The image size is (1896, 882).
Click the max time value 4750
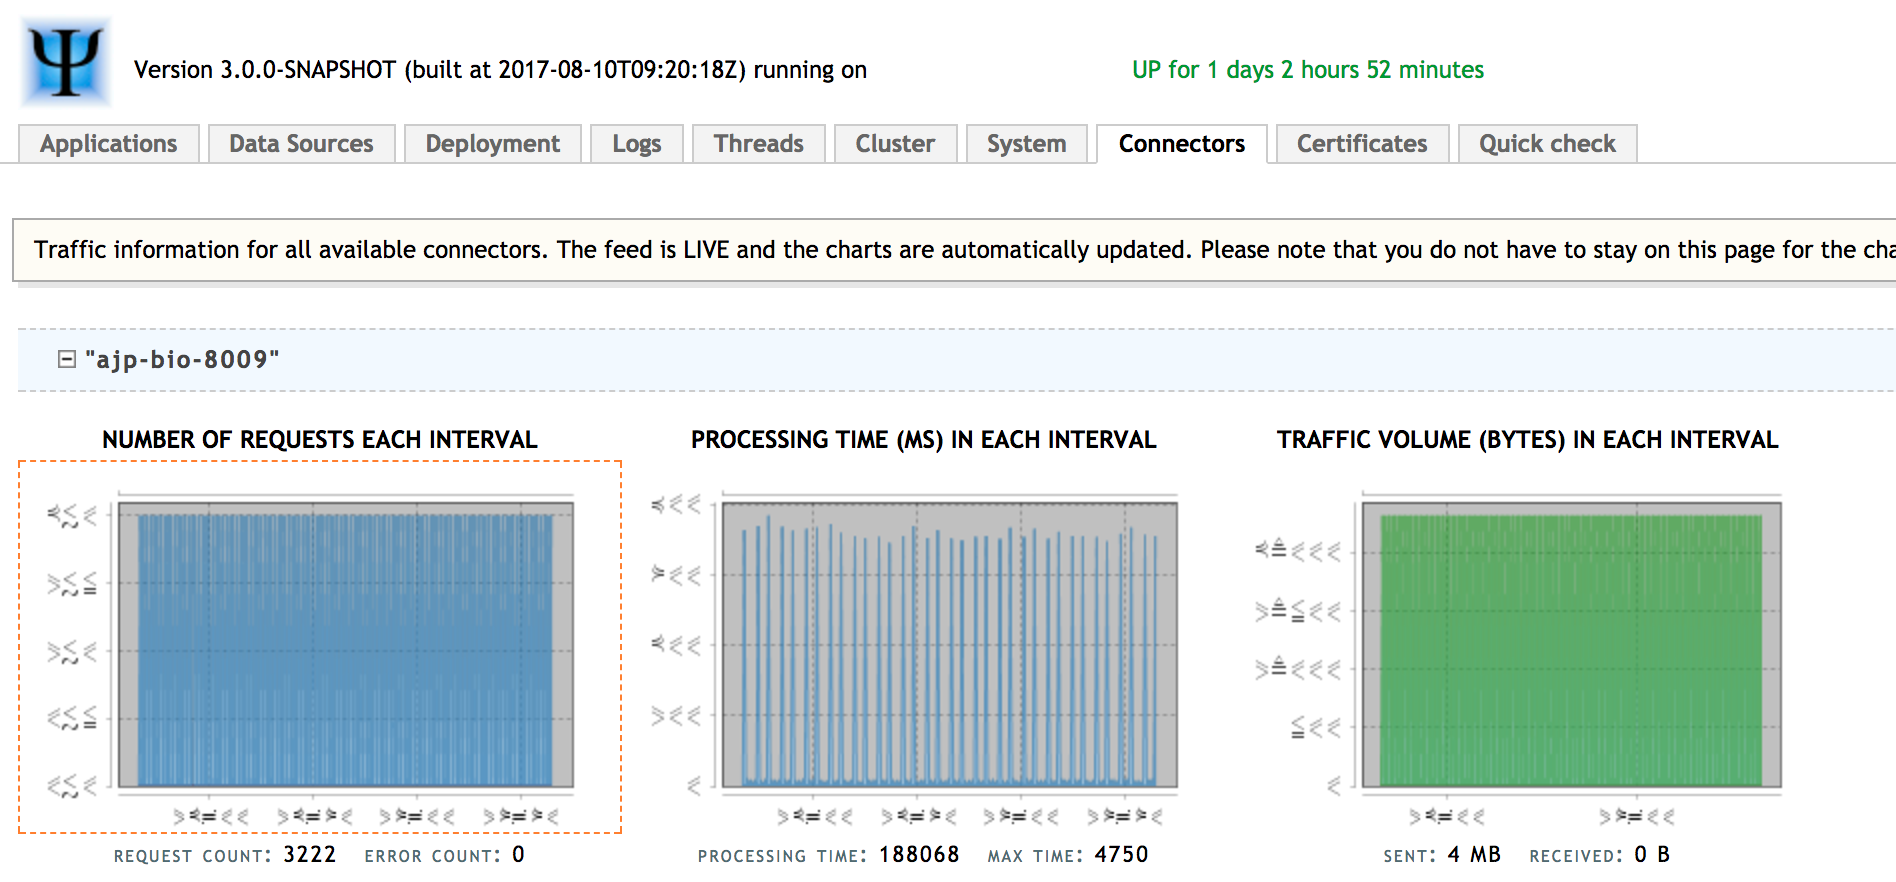tap(1121, 855)
